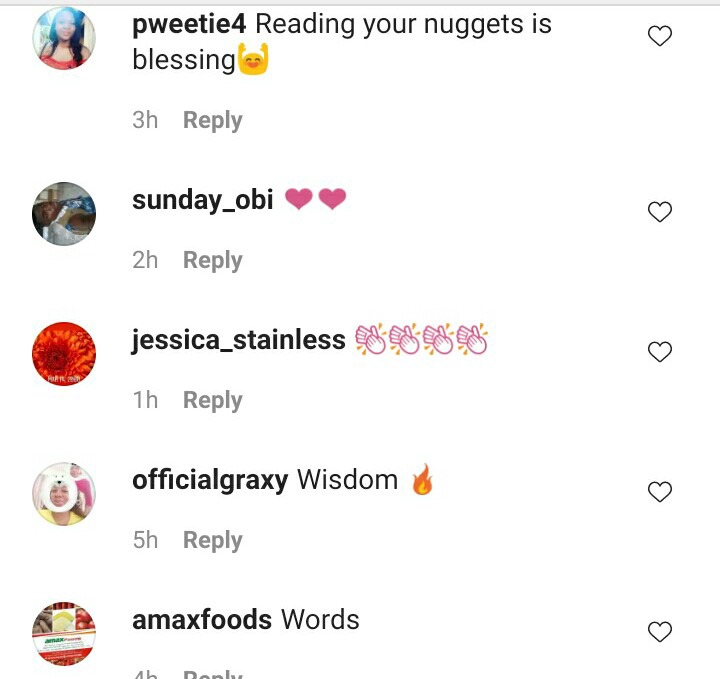The width and height of the screenshot is (720, 679).
Task: Click the 3h timestamp under pweetie4's comment
Action: click(x=145, y=120)
